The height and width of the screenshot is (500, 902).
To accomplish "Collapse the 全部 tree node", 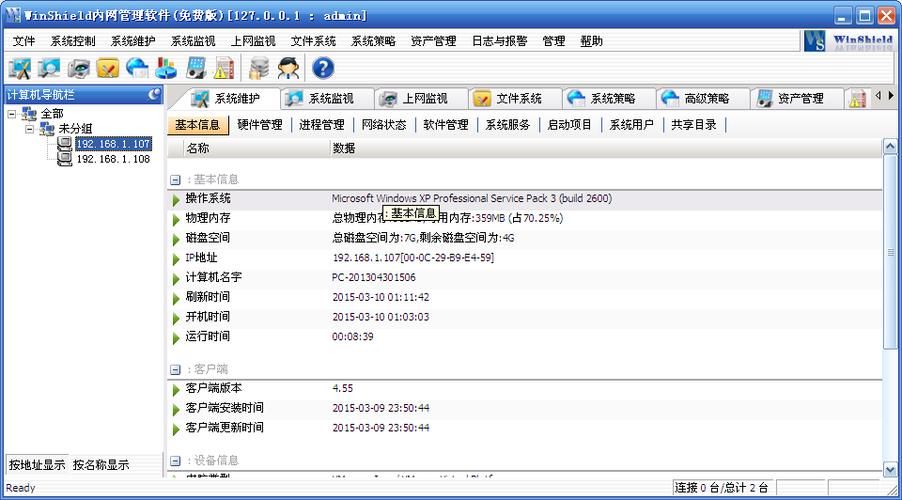I will coord(12,114).
